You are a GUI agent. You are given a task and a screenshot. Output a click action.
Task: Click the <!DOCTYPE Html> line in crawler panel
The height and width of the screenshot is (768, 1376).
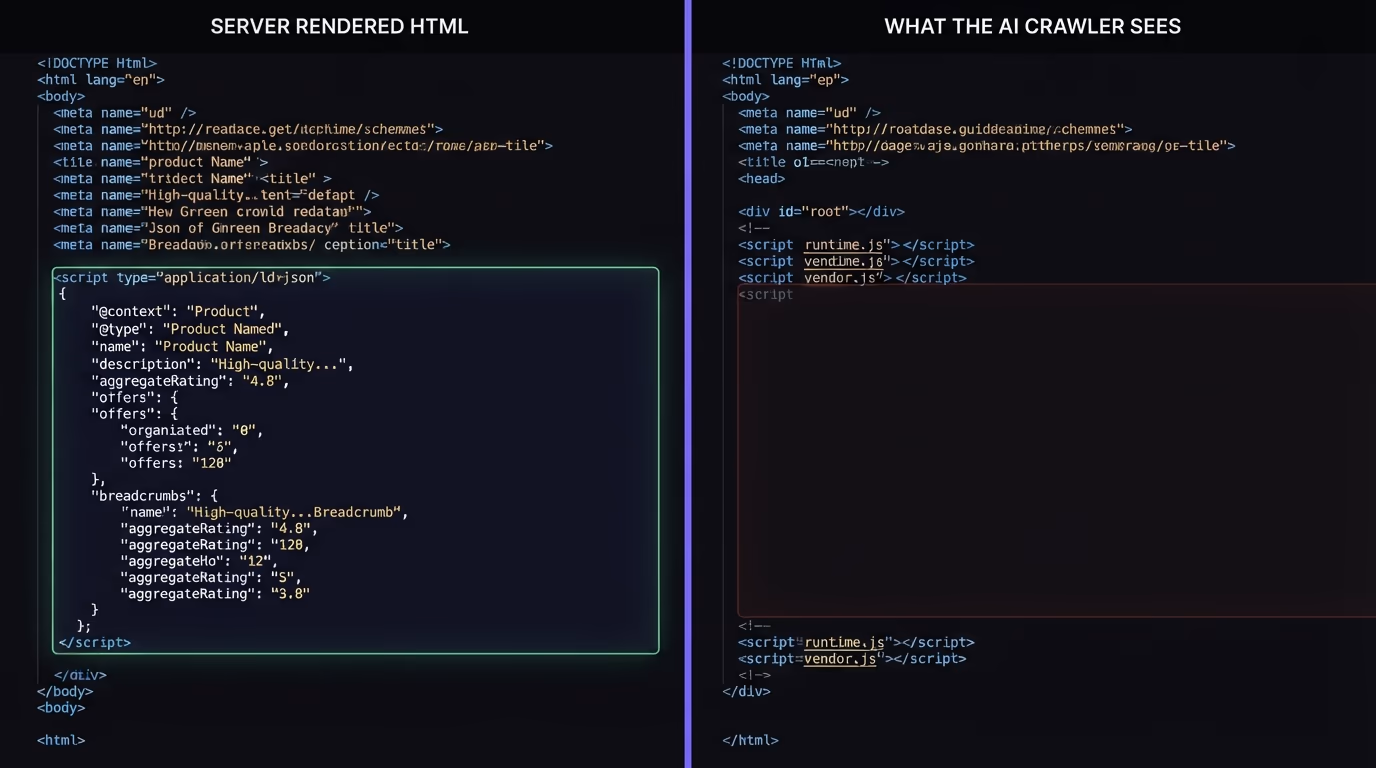pos(782,63)
